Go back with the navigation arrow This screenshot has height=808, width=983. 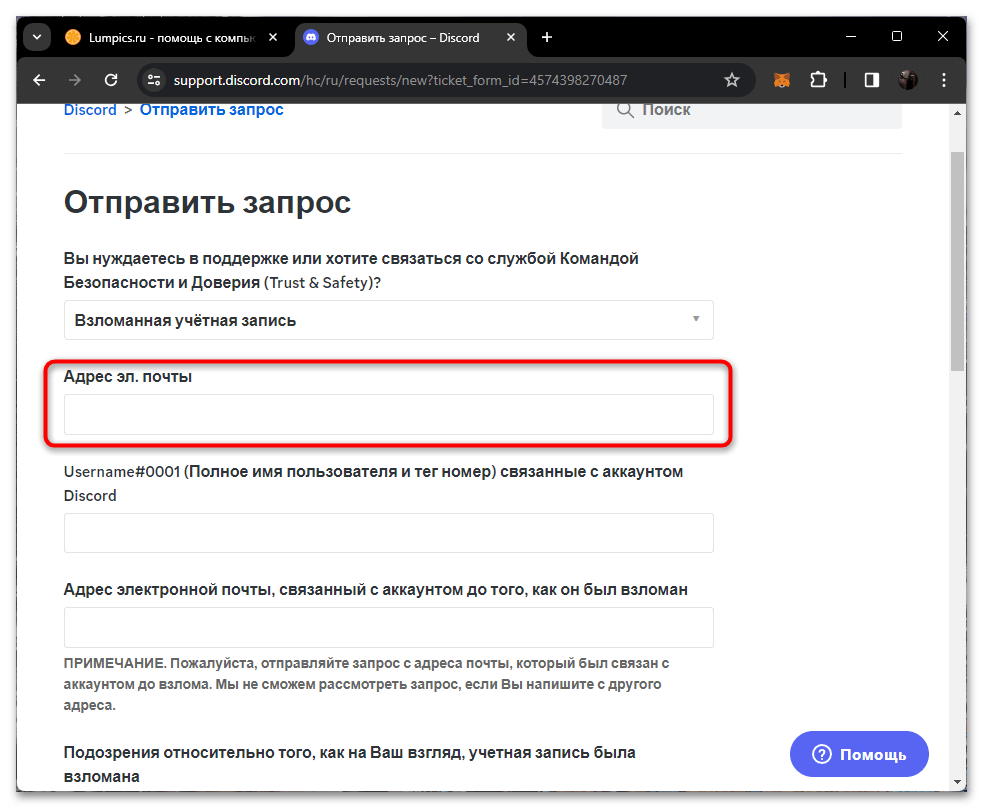coord(39,79)
